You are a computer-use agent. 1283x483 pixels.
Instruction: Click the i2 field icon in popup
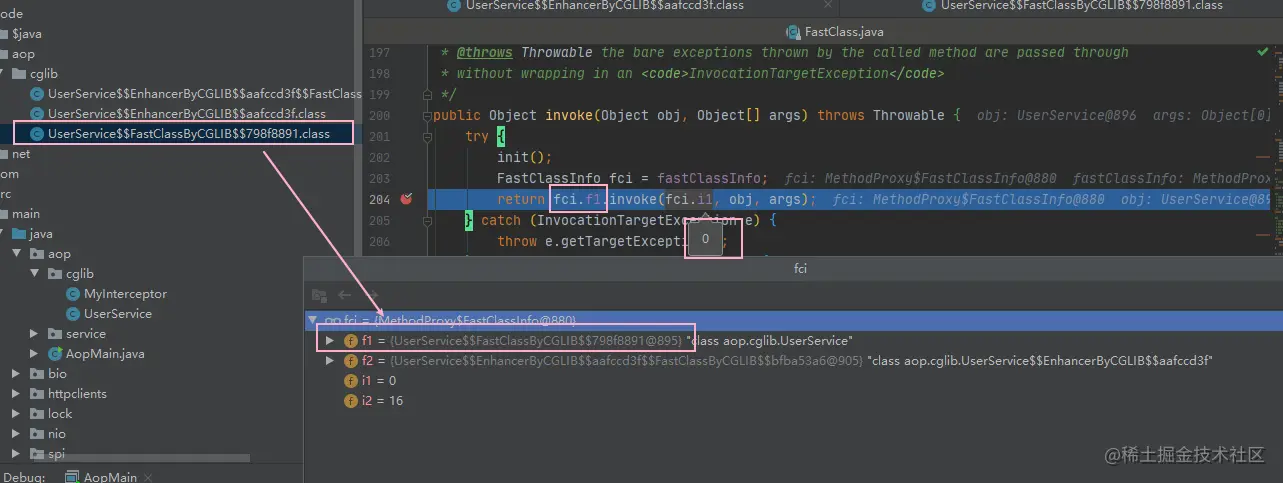(x=351, y=401)
